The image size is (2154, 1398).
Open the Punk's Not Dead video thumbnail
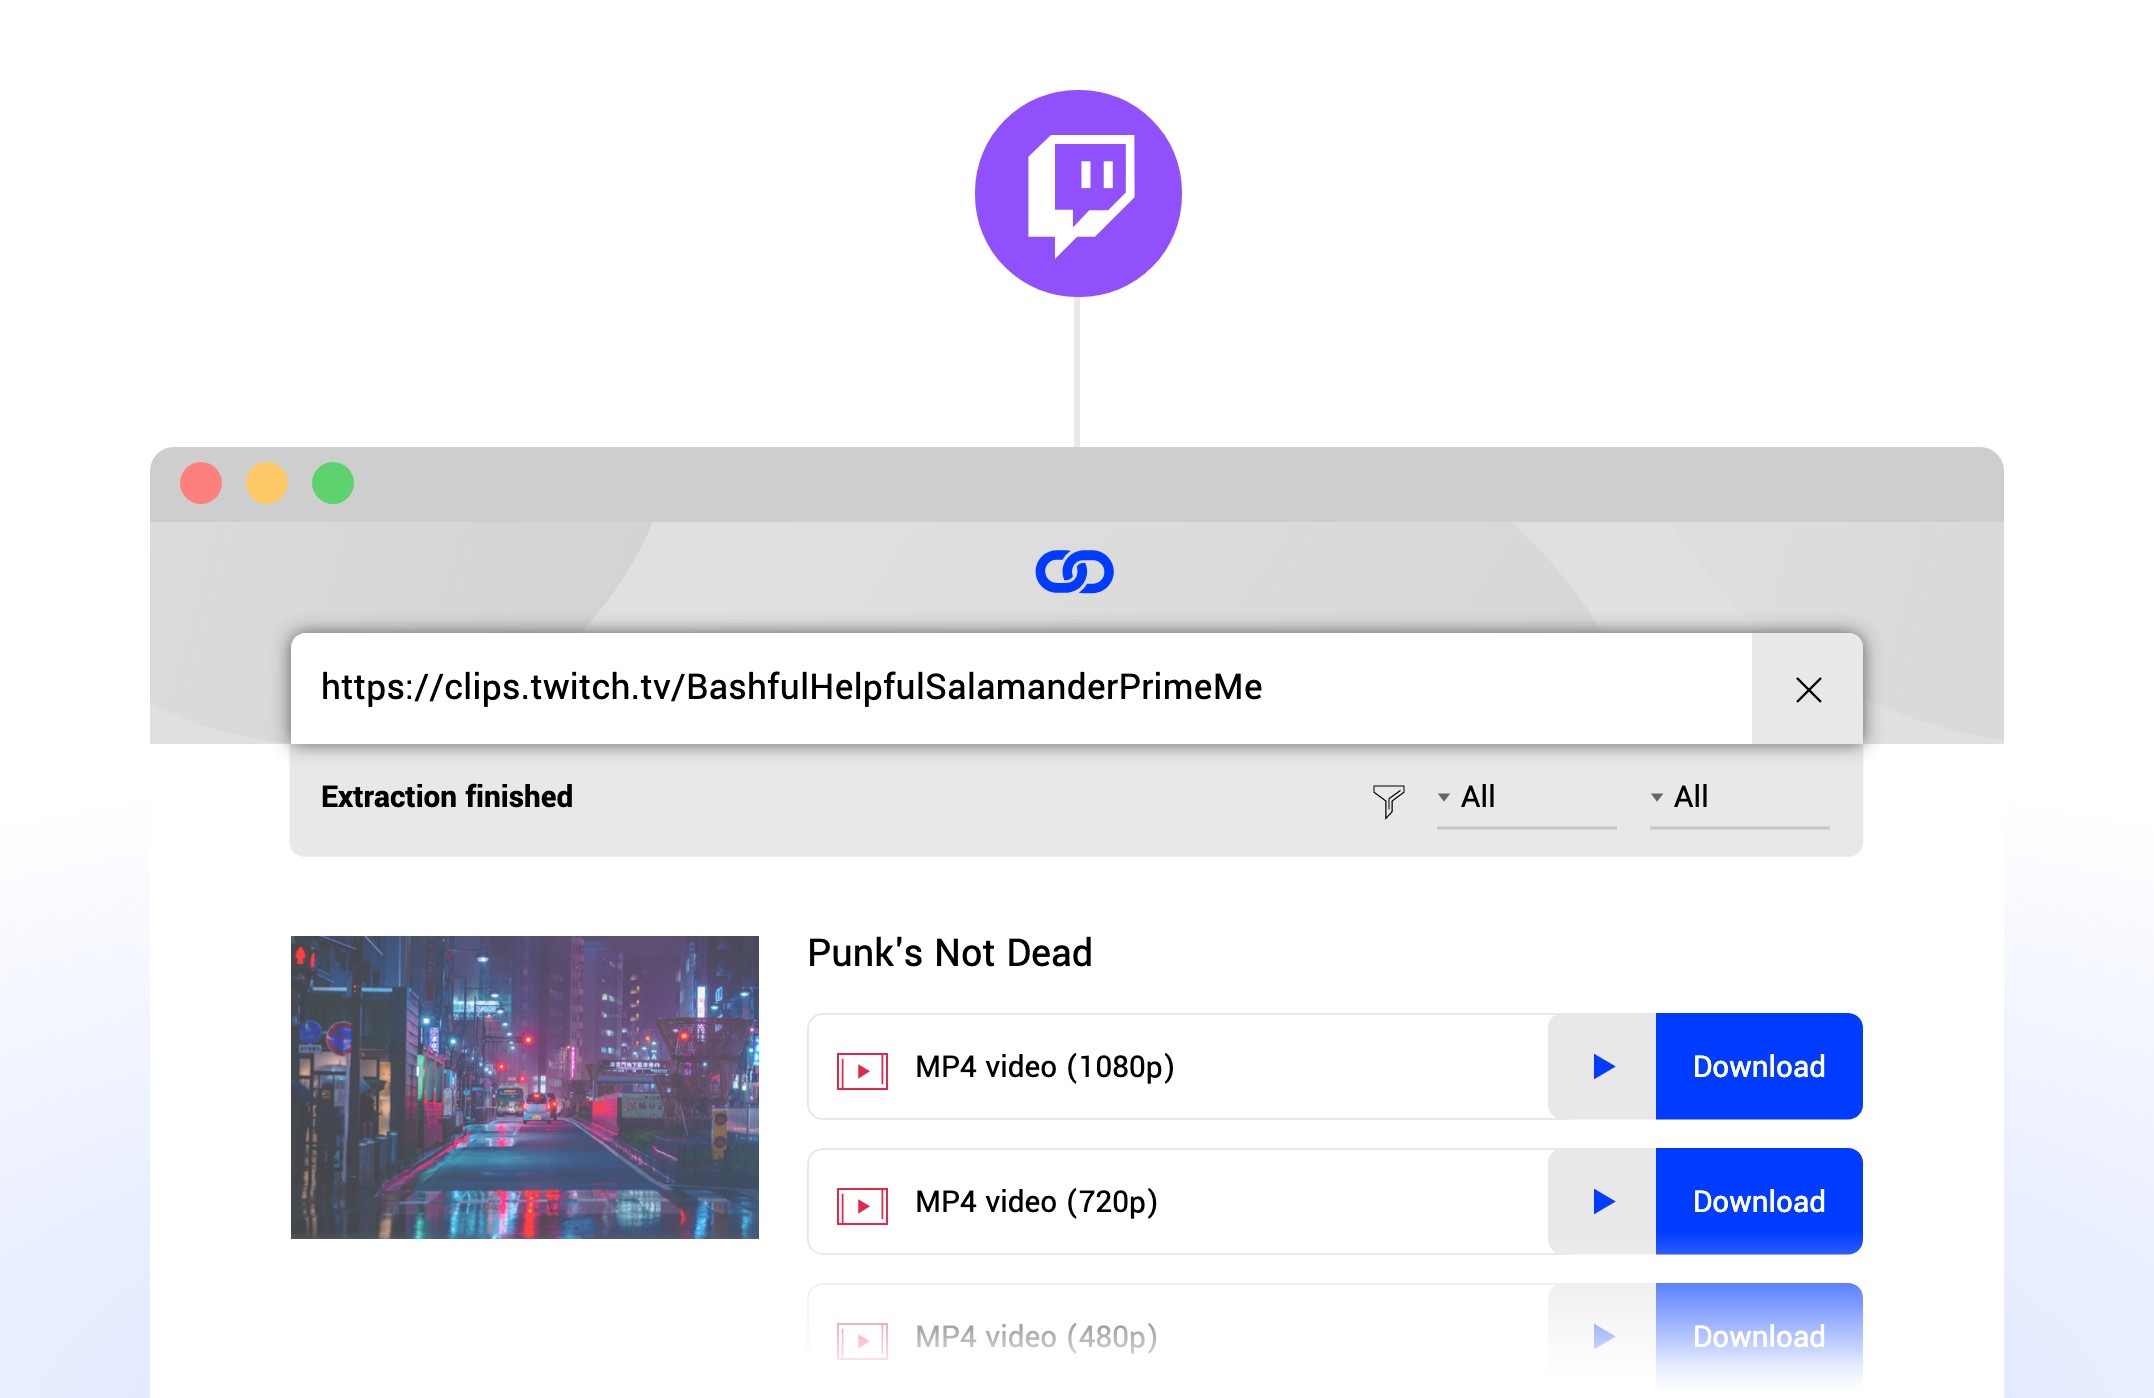coord(525,1087)
